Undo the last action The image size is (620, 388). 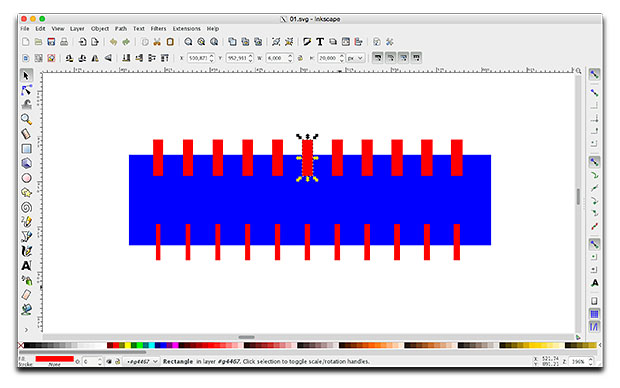(x=113, y=42)
